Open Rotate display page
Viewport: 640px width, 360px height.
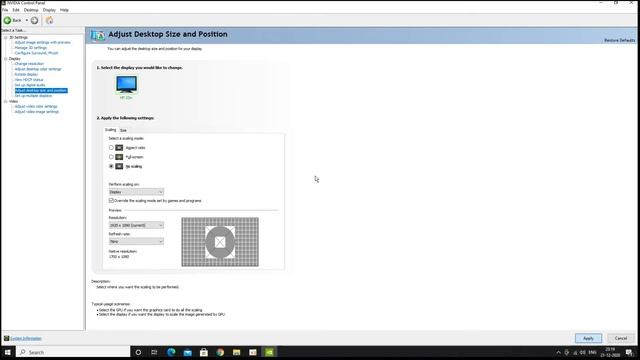(26, 74)
